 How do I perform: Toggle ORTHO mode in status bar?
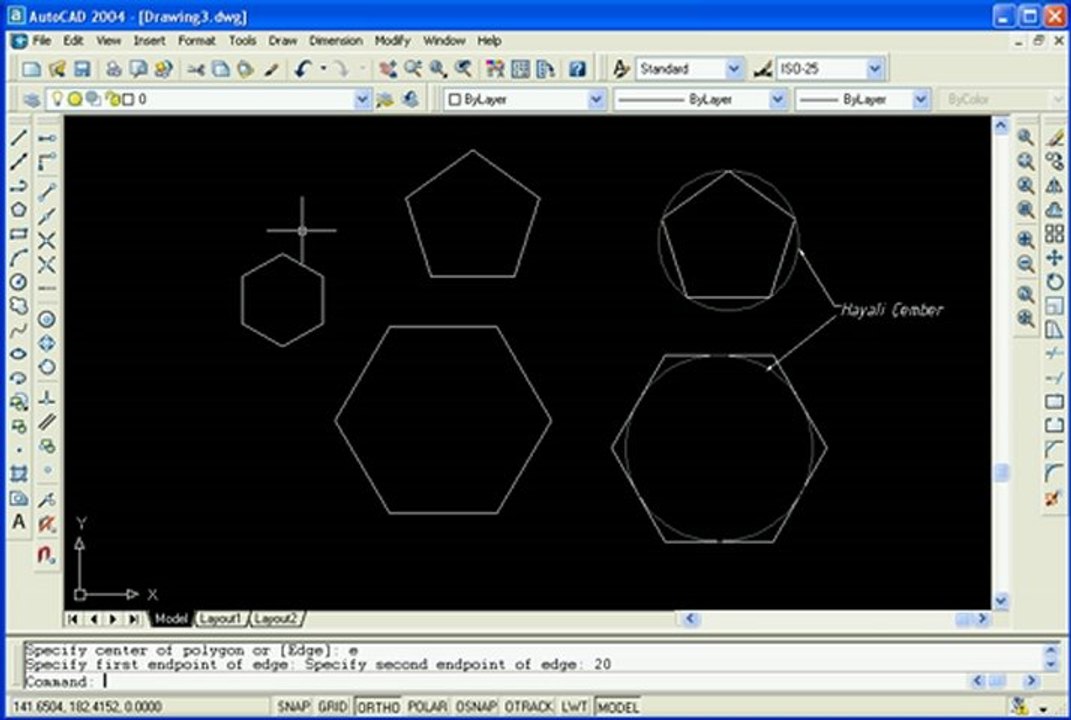click(x=378, y=706)
